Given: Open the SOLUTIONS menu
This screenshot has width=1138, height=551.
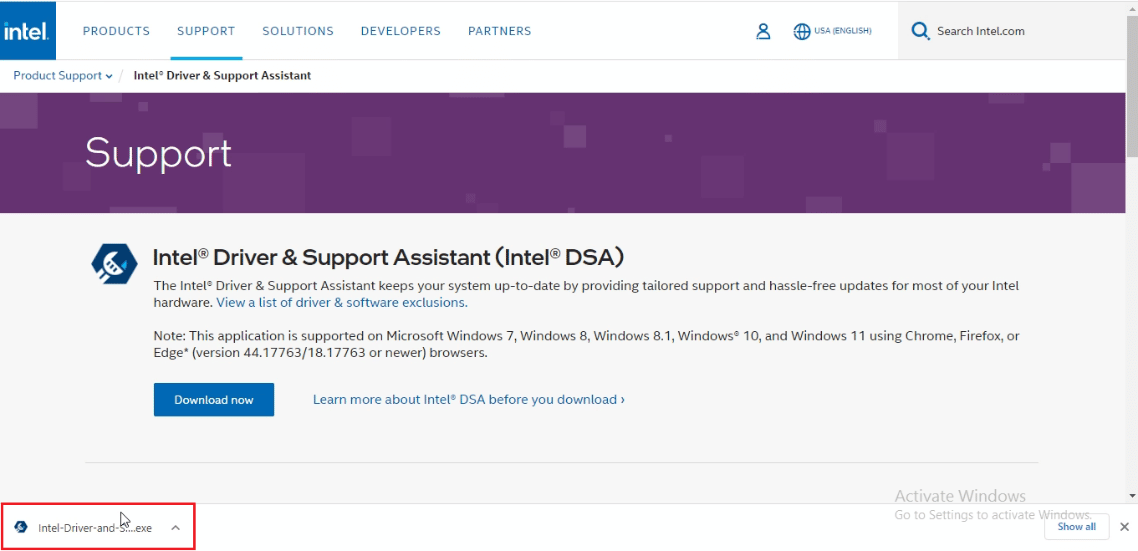Looking at the screenshot, I should (x=298, y=31).
